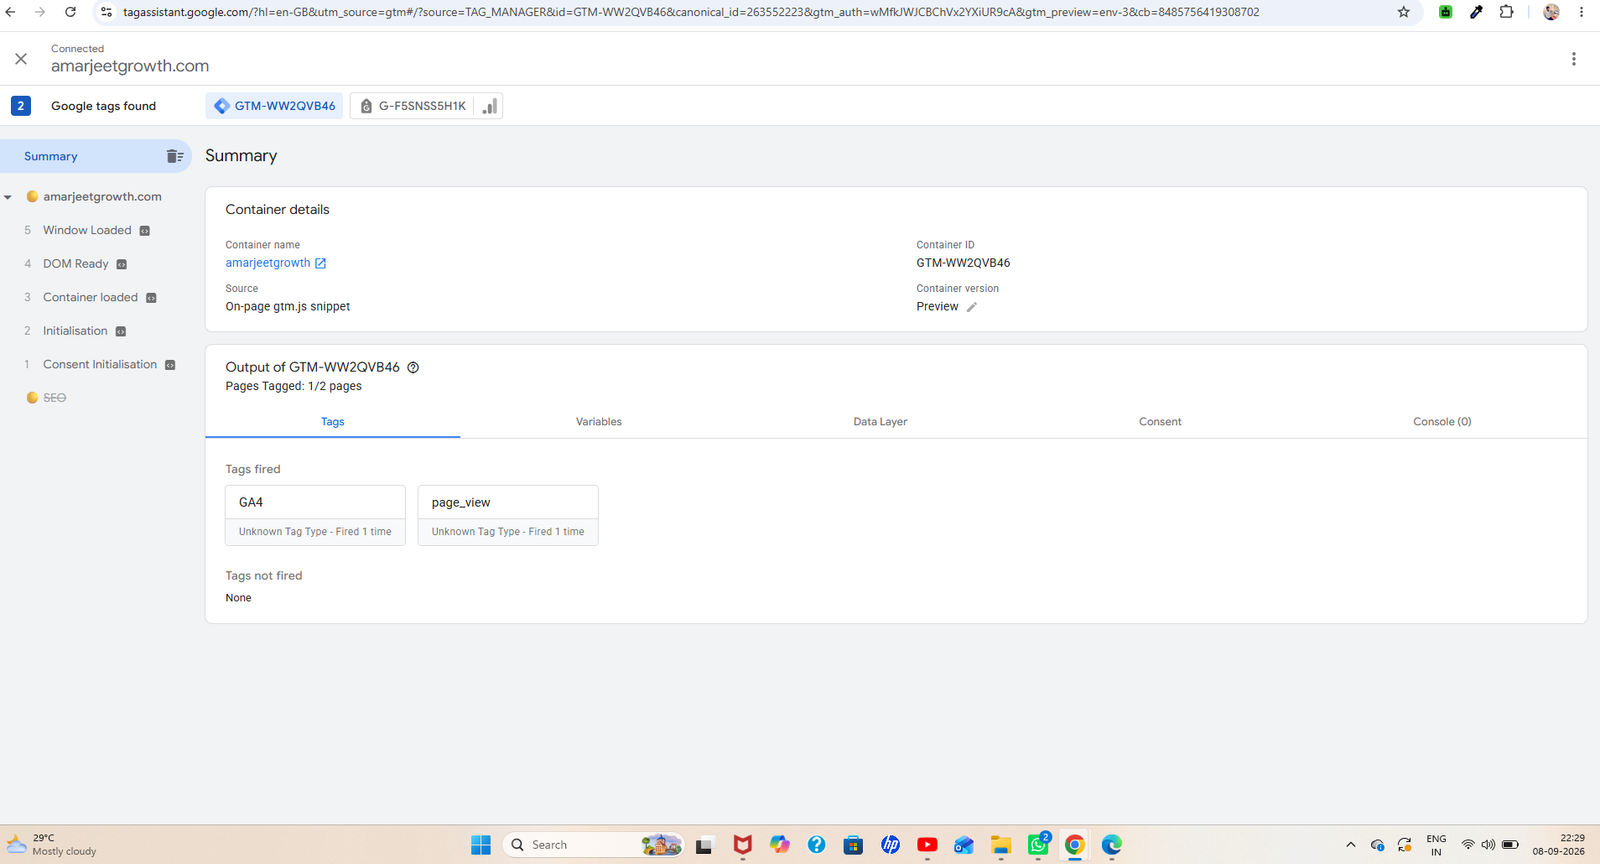Image resolution: width=1600 pixels, height=864 pixels.
Task: Click the Windows taskbar Search box
Action: 594,845
